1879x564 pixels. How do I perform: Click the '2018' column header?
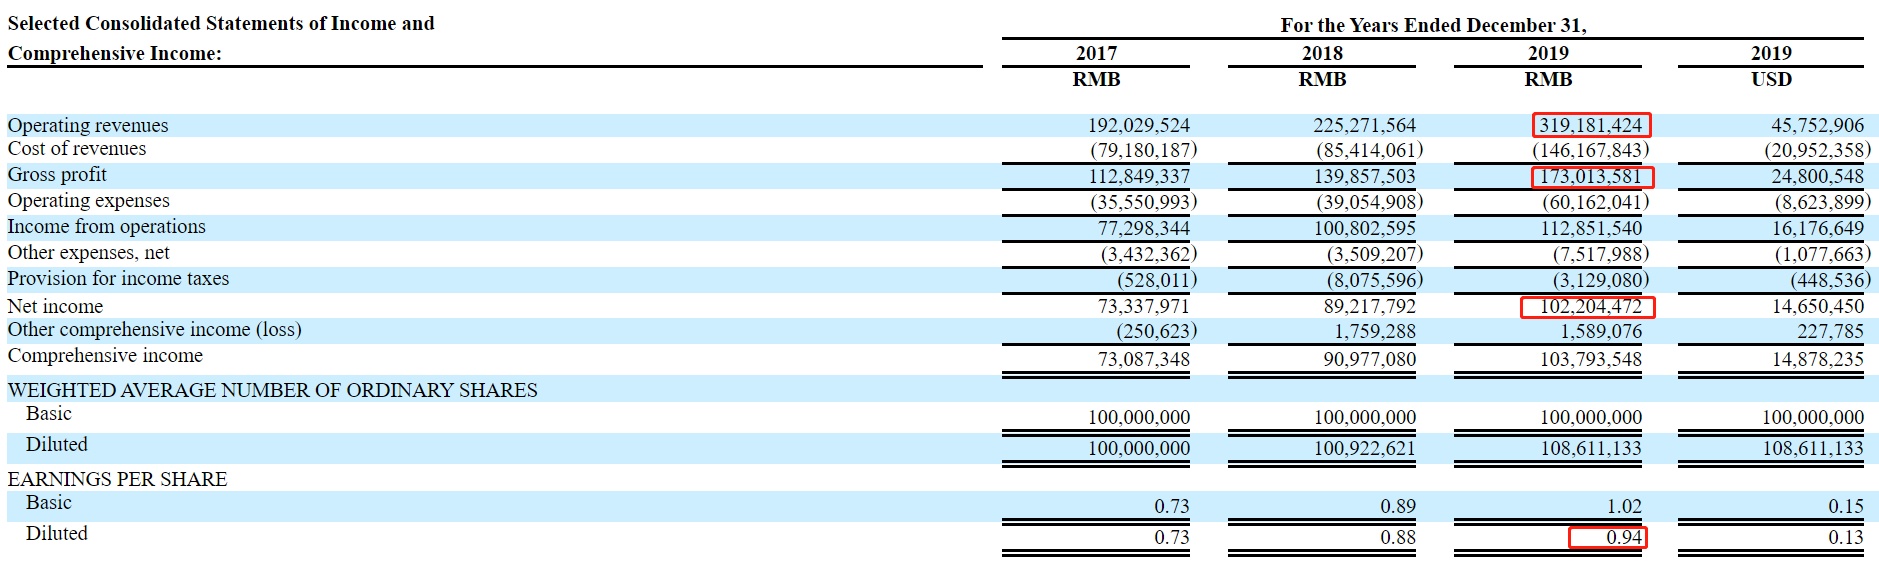[x=1322, y=53]
